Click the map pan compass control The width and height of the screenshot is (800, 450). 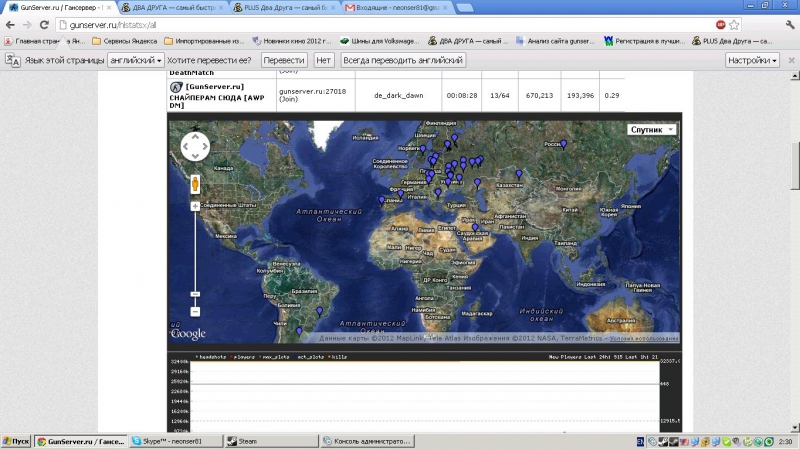point(195,151)
